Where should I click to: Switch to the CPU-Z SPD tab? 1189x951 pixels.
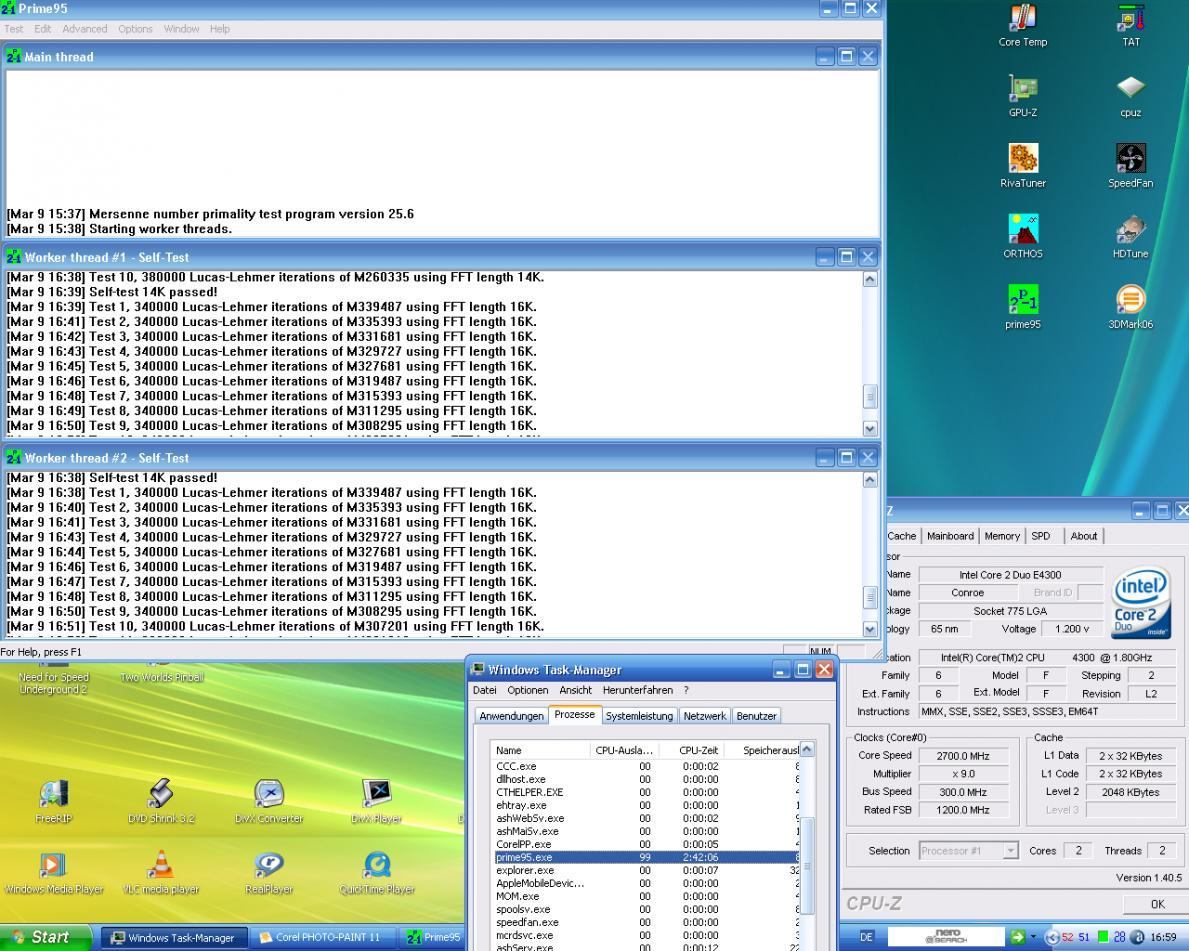1041,536
